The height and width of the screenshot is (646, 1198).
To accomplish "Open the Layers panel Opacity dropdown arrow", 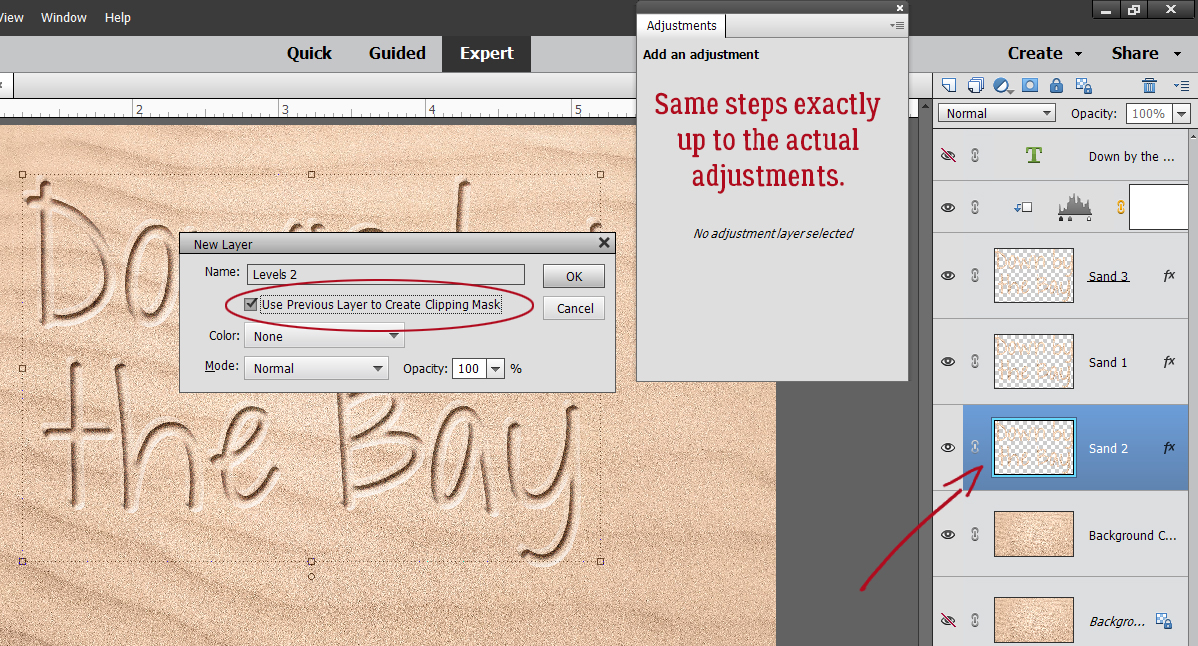I will click(x=1181, y=113).
